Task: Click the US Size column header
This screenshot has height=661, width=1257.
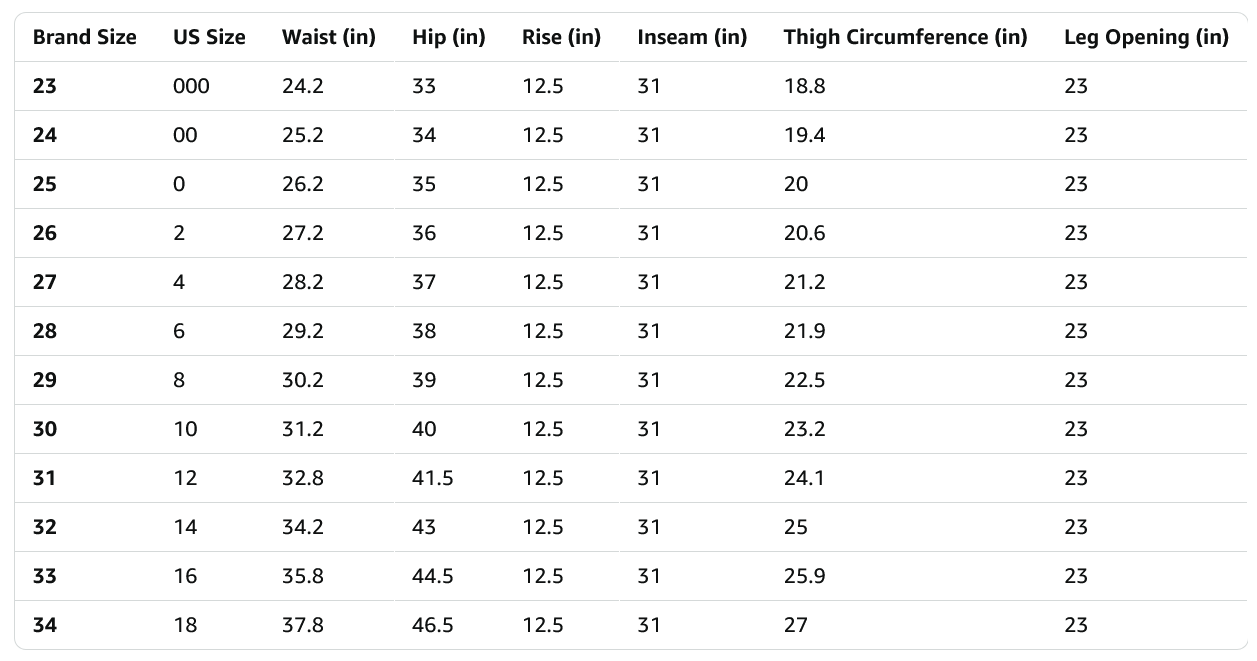Action: pyautogui.click(x=209, y=38)
